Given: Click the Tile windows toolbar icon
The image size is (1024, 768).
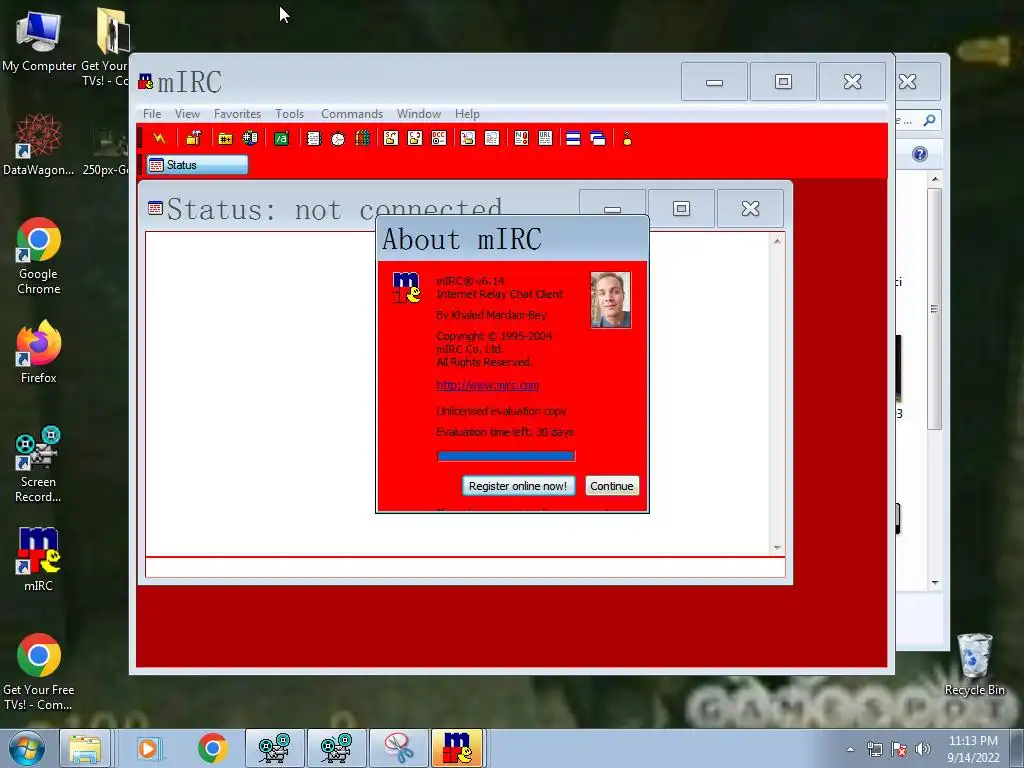Looking at the screenshot, I should (573, 138).
